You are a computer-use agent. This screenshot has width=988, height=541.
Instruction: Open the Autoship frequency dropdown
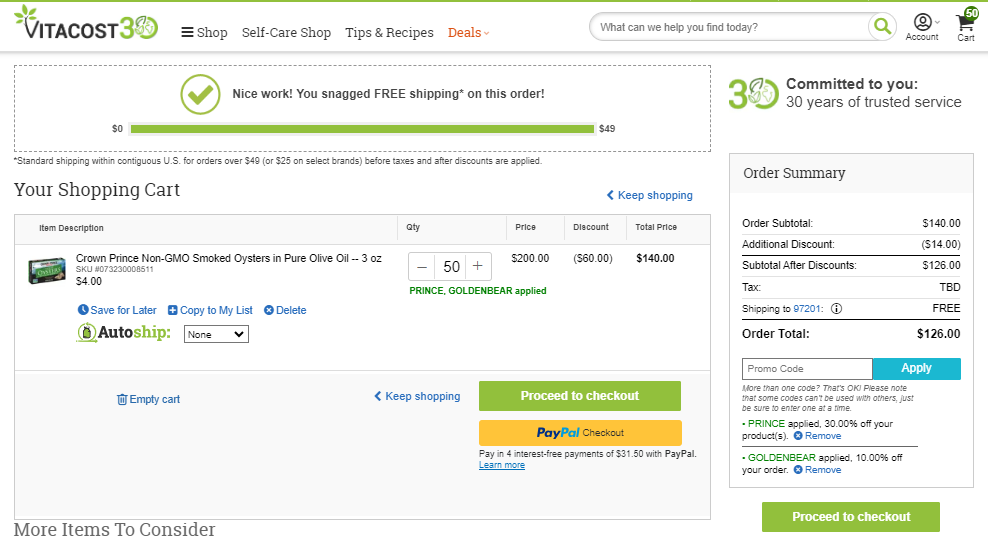[x=216, y=334]
